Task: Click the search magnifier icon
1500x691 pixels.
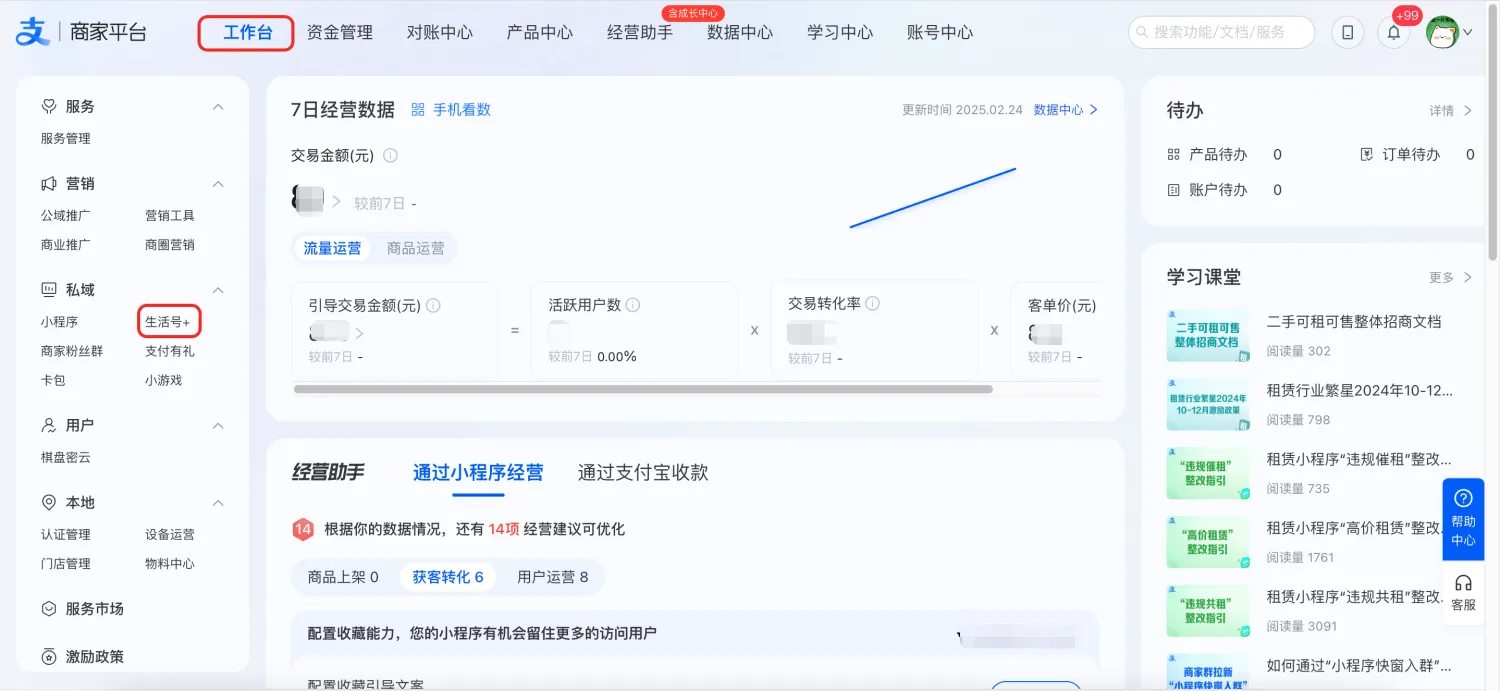Action: [x=1142, y=33]
